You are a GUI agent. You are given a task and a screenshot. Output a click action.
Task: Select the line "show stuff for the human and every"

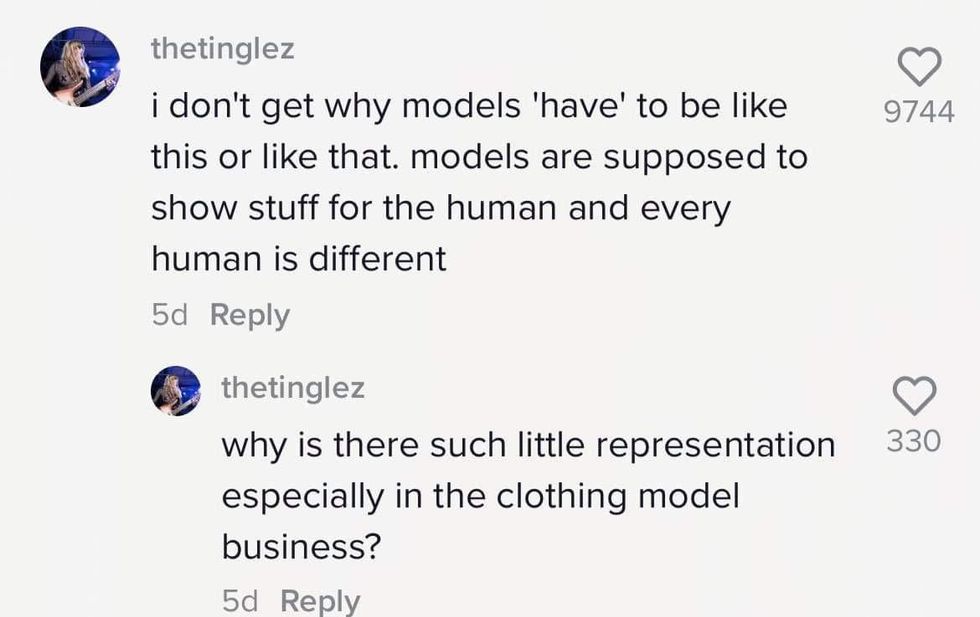point(441,209)
